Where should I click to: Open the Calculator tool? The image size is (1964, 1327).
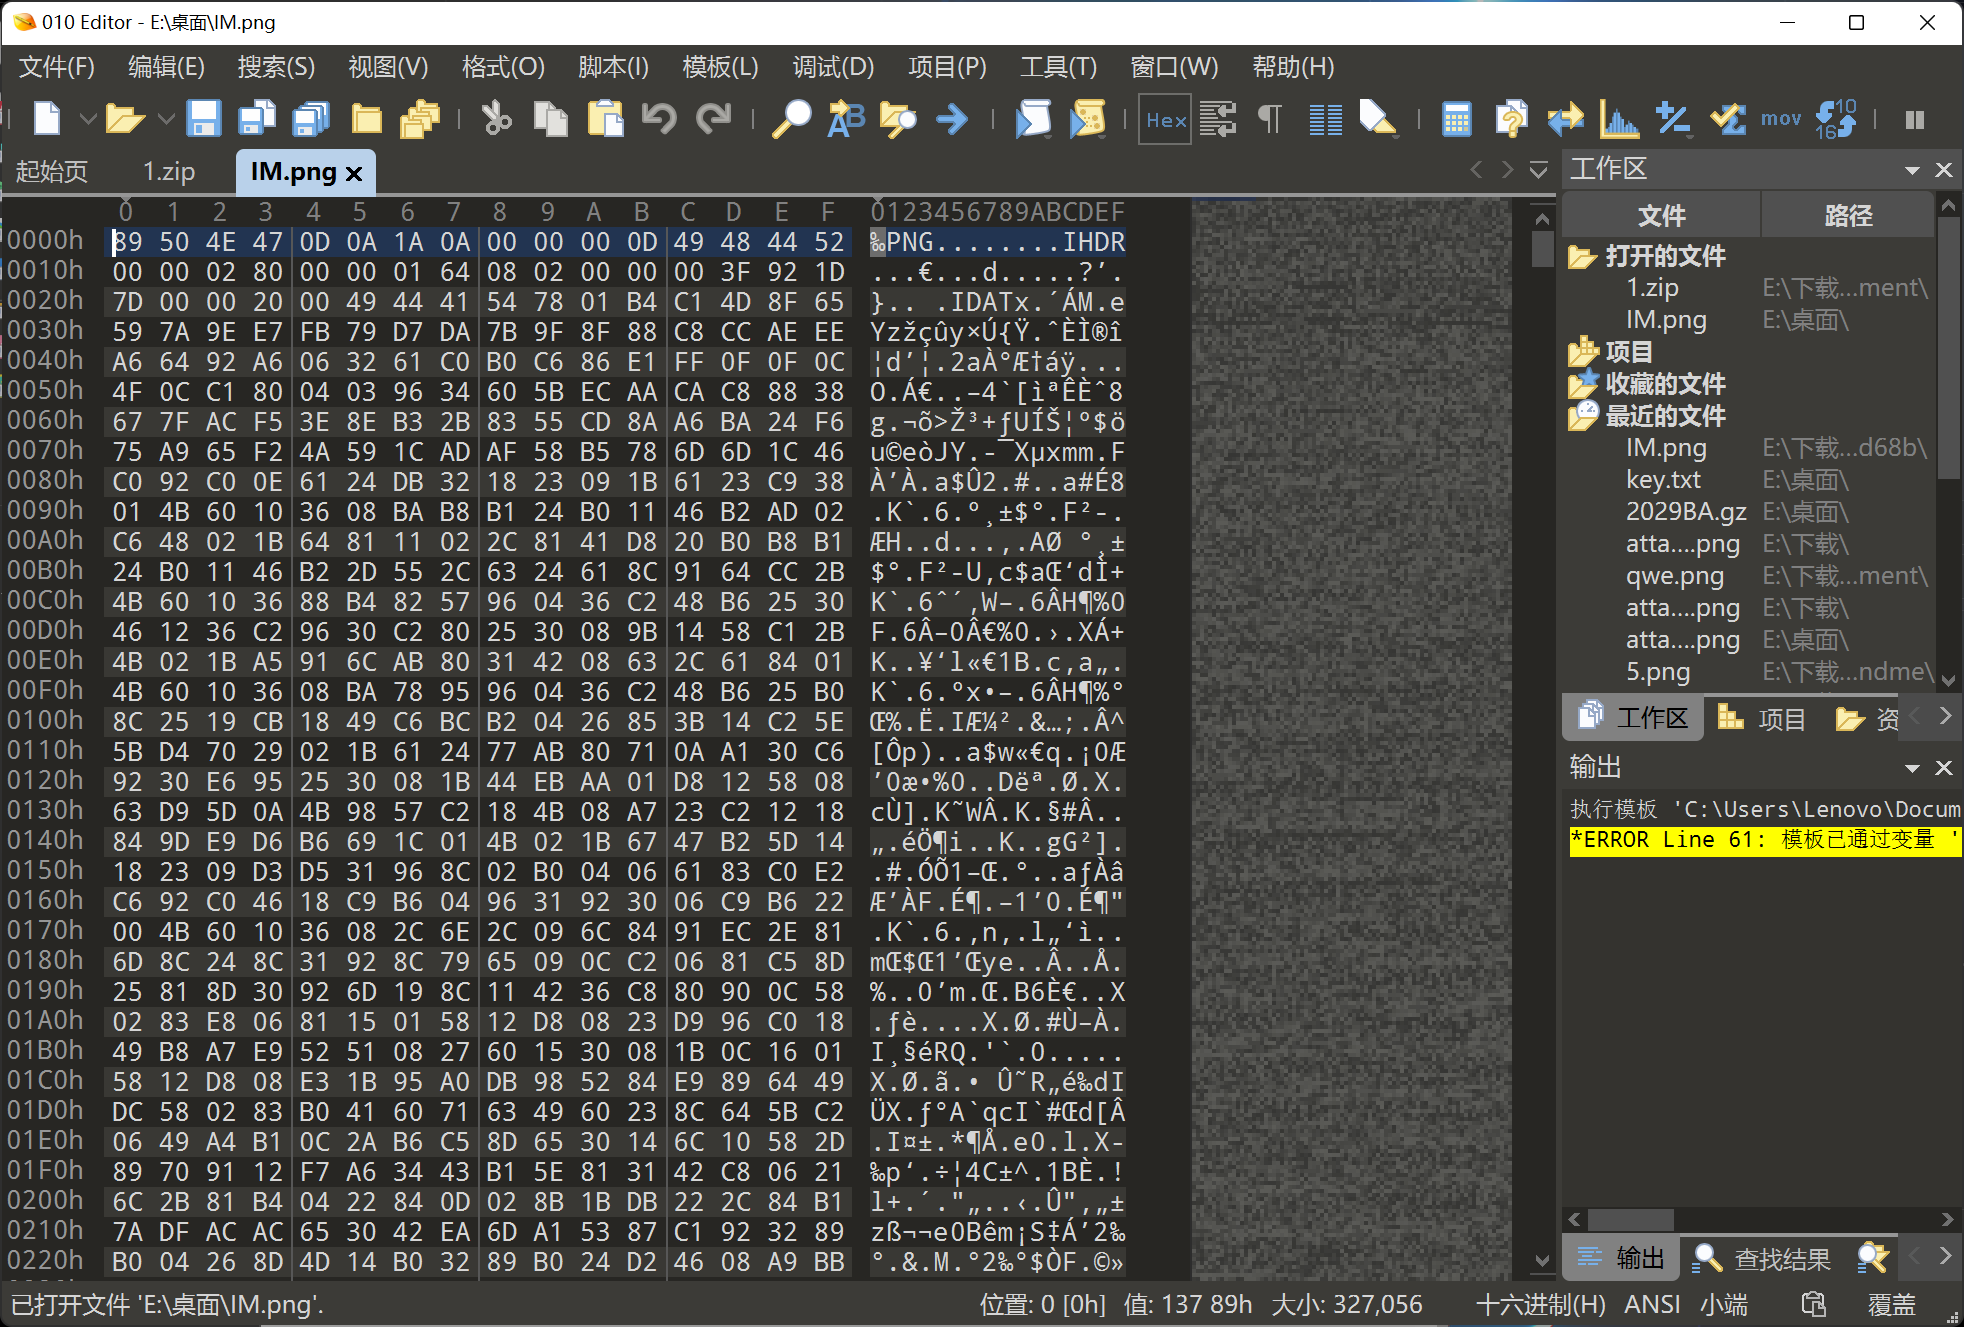click(1457, 119)
